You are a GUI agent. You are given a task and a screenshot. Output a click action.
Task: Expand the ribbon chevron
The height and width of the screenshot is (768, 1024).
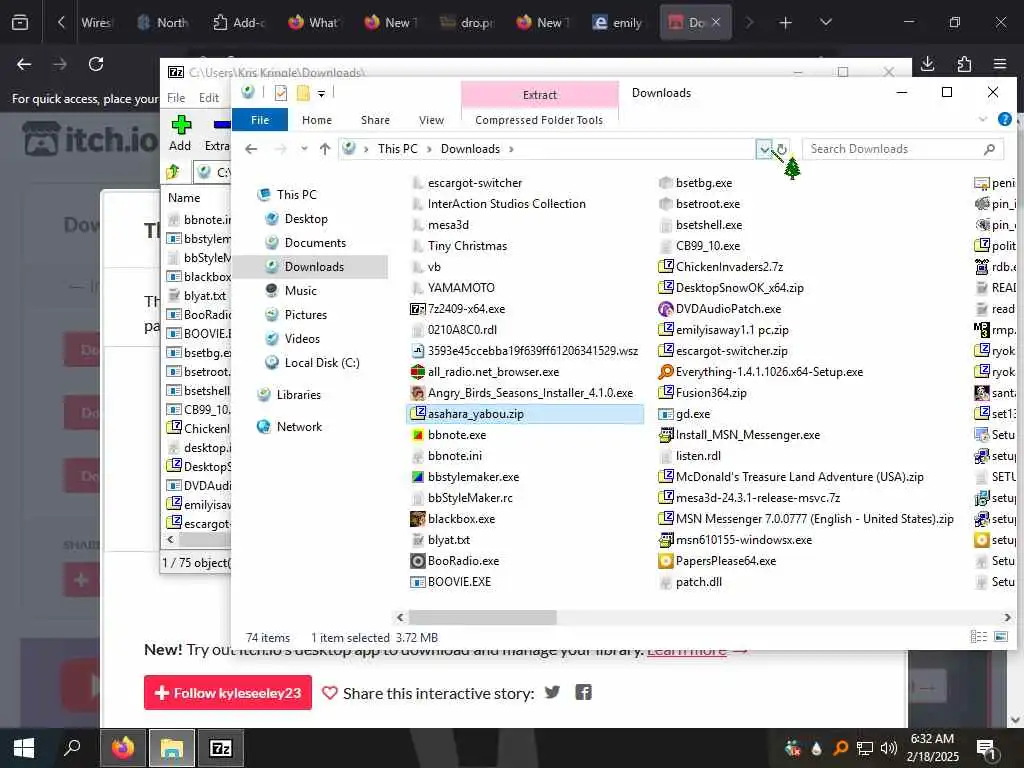point(983,120)
